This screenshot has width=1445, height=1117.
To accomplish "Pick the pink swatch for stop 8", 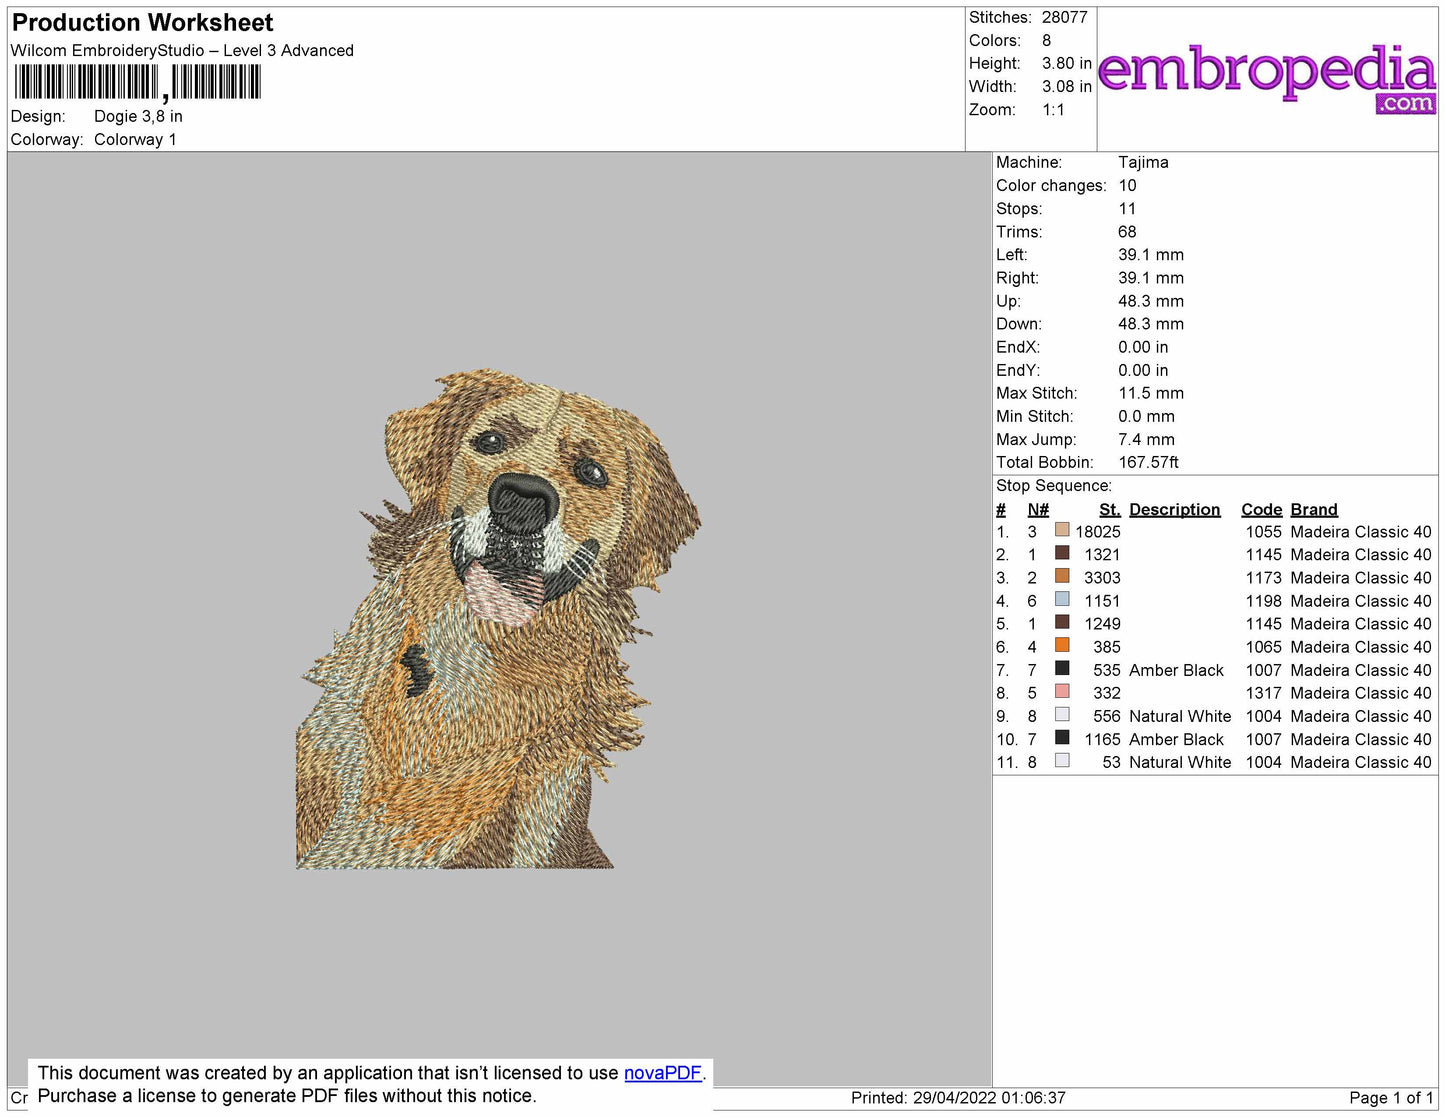I will click(x=1062, y=691).
